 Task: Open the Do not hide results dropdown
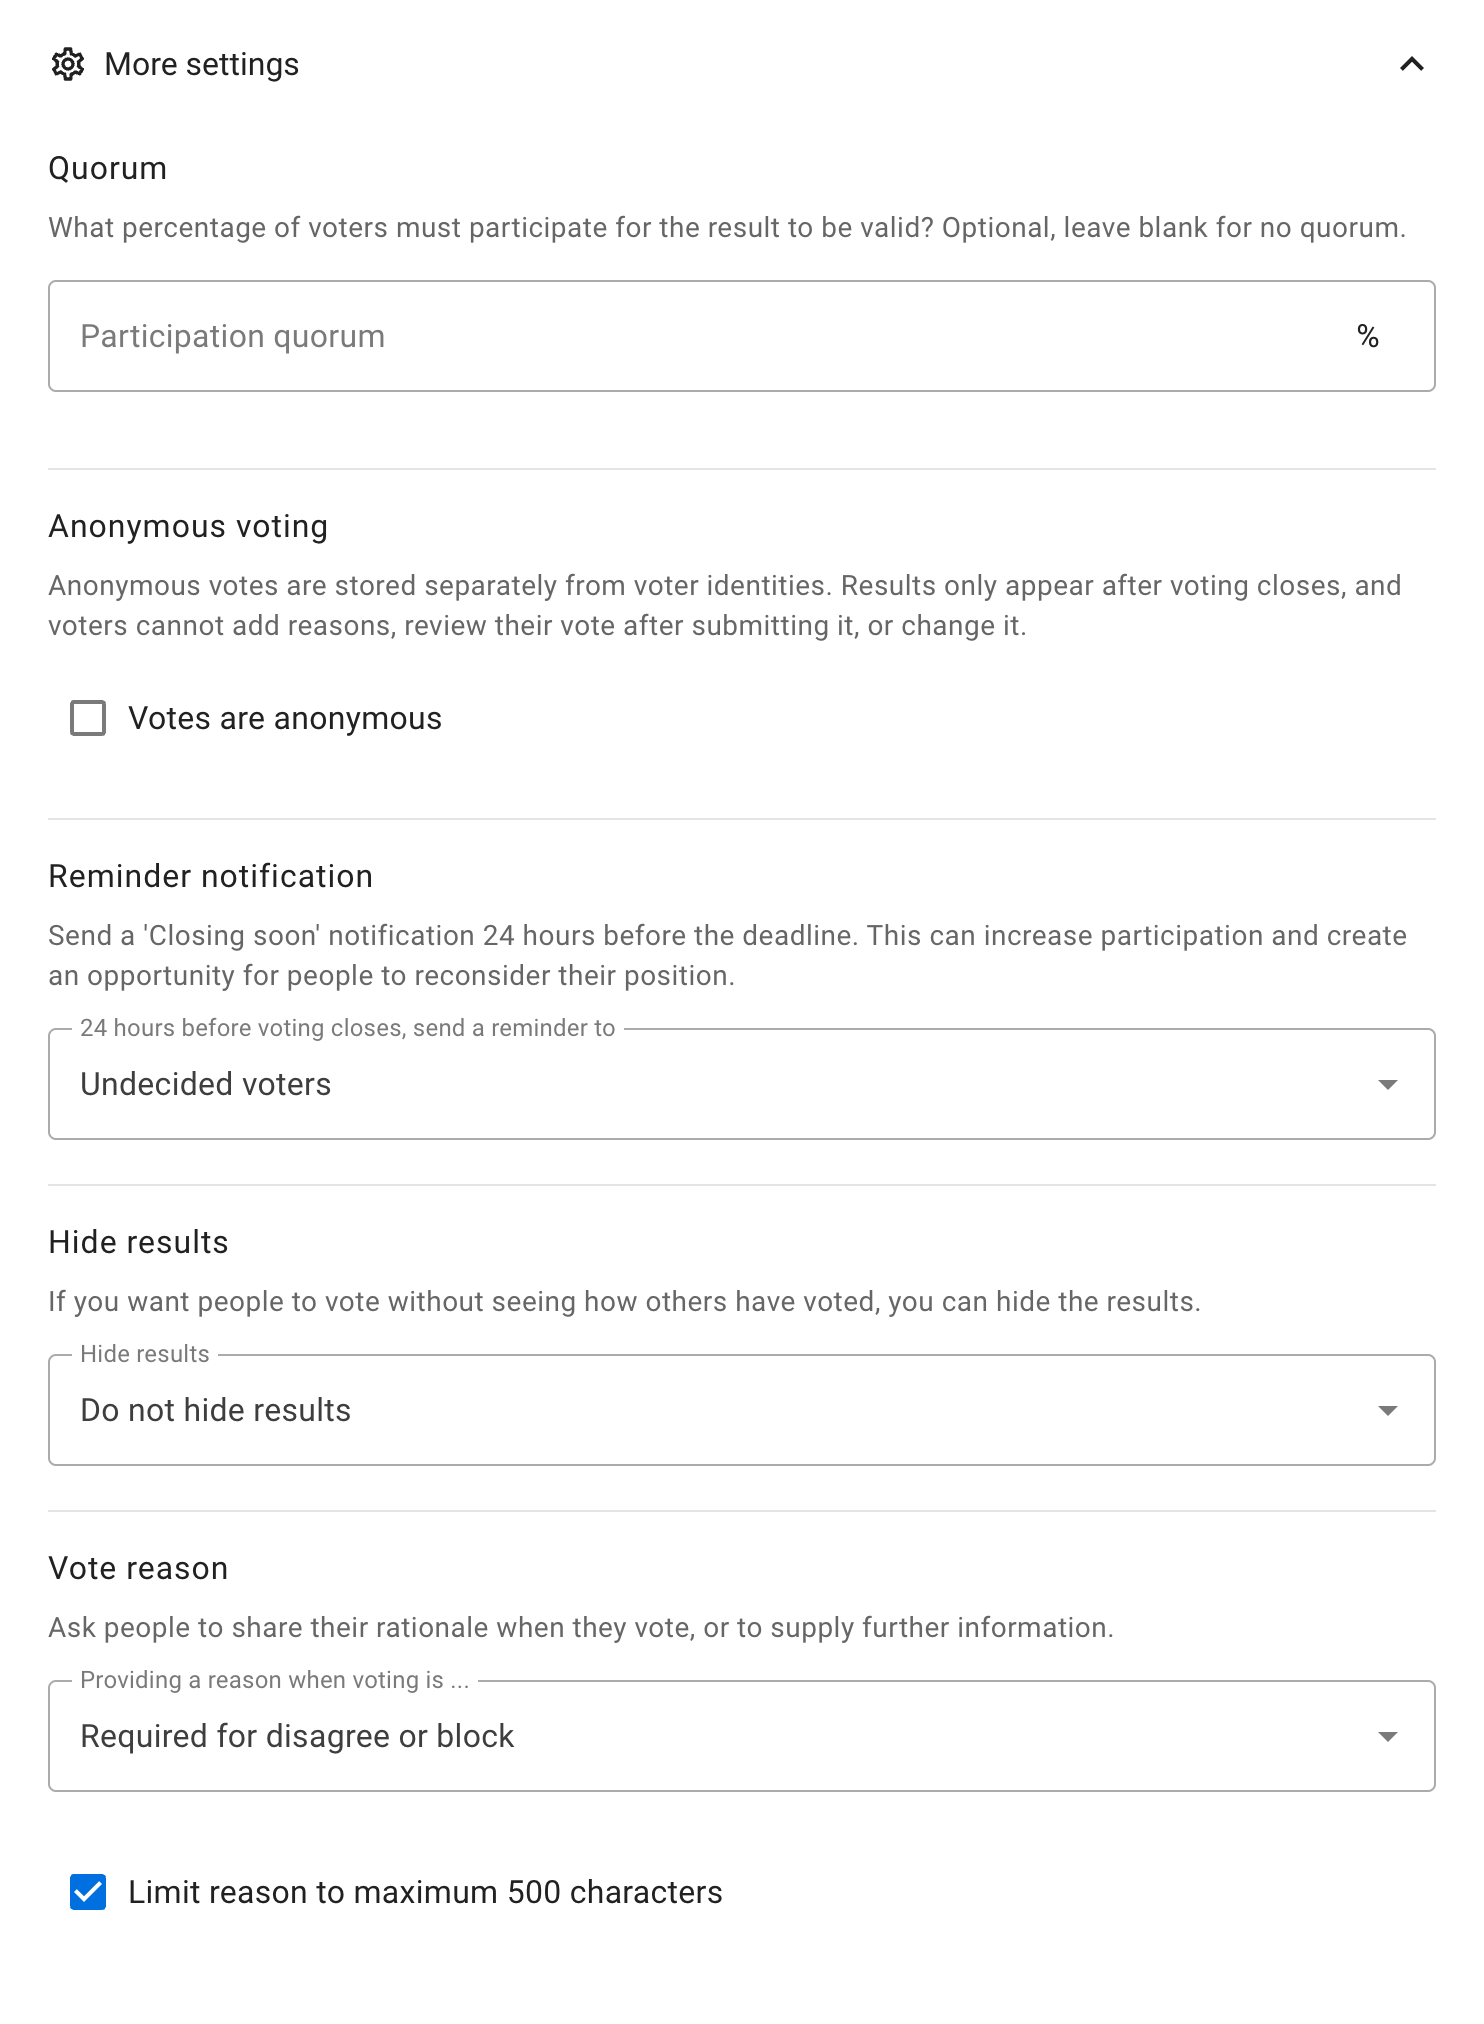[741, 1410]
